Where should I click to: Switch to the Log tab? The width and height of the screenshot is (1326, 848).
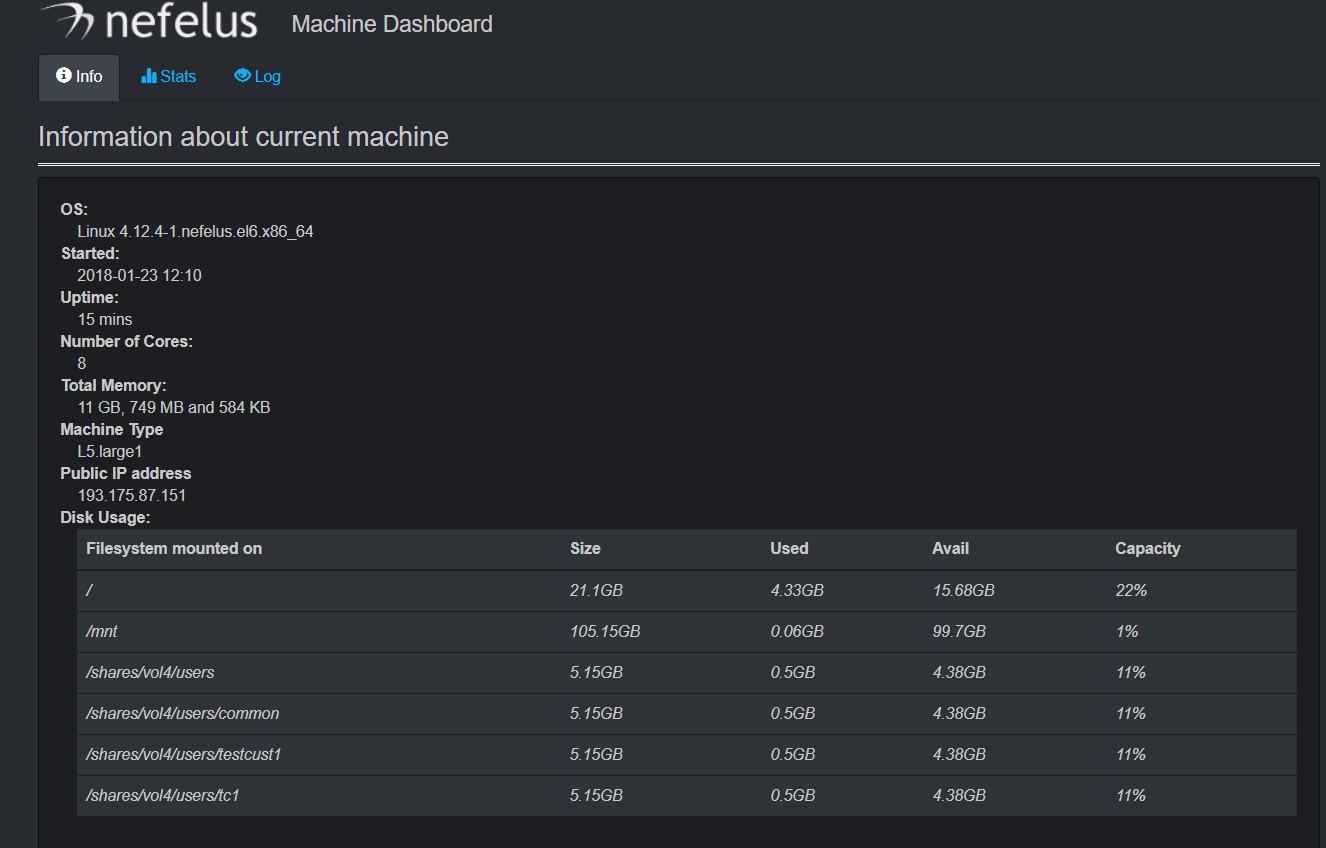[x=258, y=77]
